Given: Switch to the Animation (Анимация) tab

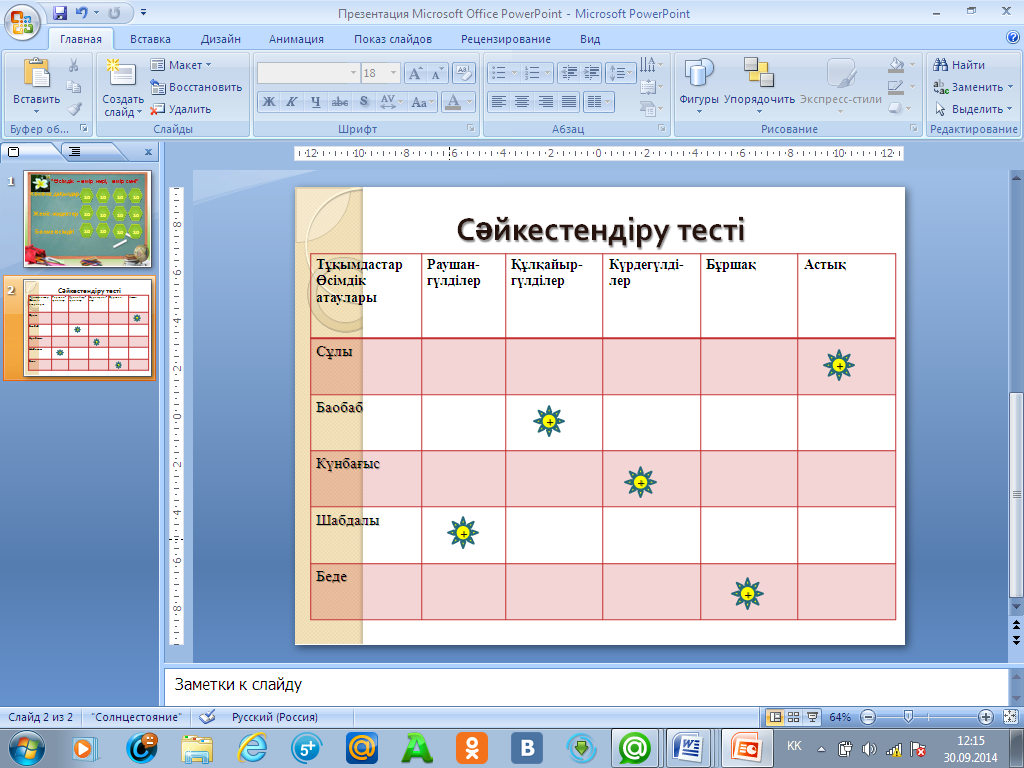Looking at the screenshot, I should 296,39.
